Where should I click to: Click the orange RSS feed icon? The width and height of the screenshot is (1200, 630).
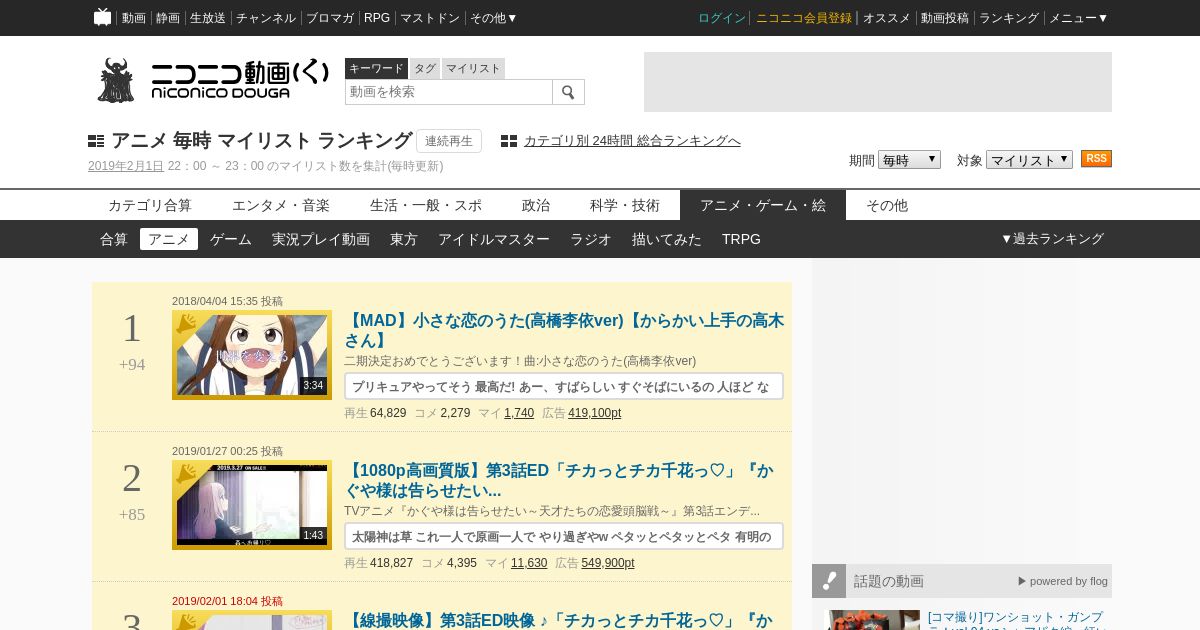tap(1096, 159)
